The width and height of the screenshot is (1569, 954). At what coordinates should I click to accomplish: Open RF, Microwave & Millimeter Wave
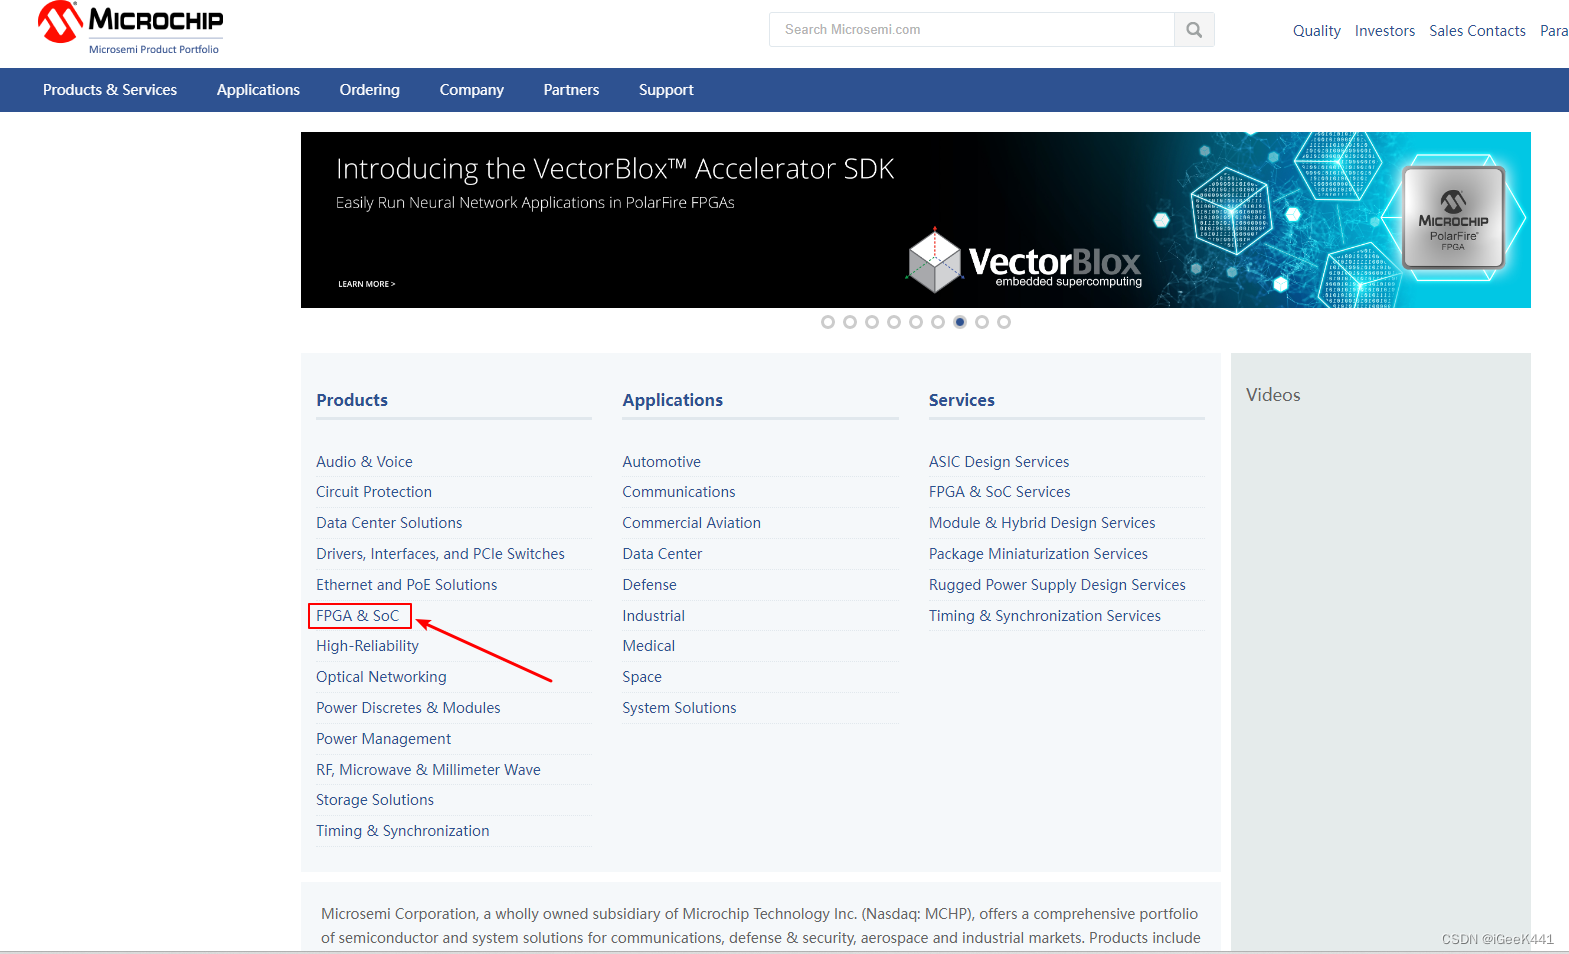click(x=428, y=770)
